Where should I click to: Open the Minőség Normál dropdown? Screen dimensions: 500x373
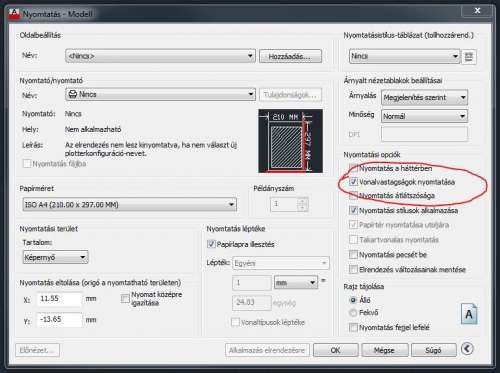click(424, 116)
